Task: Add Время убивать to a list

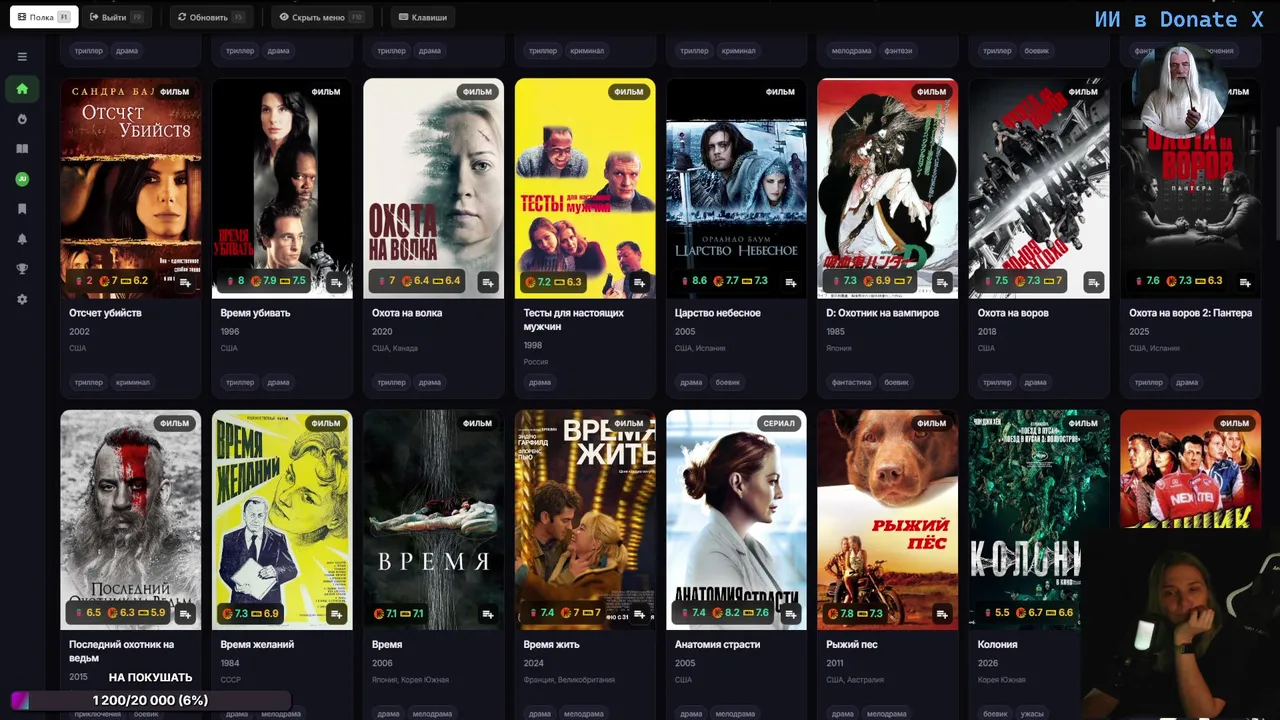Action: [x=336, y=282]
